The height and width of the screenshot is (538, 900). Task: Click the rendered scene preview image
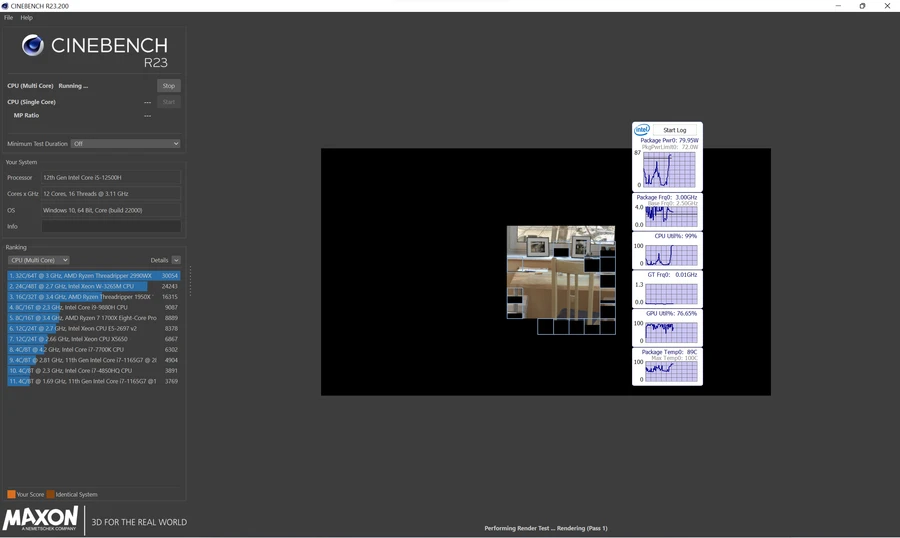pos(561,280)
